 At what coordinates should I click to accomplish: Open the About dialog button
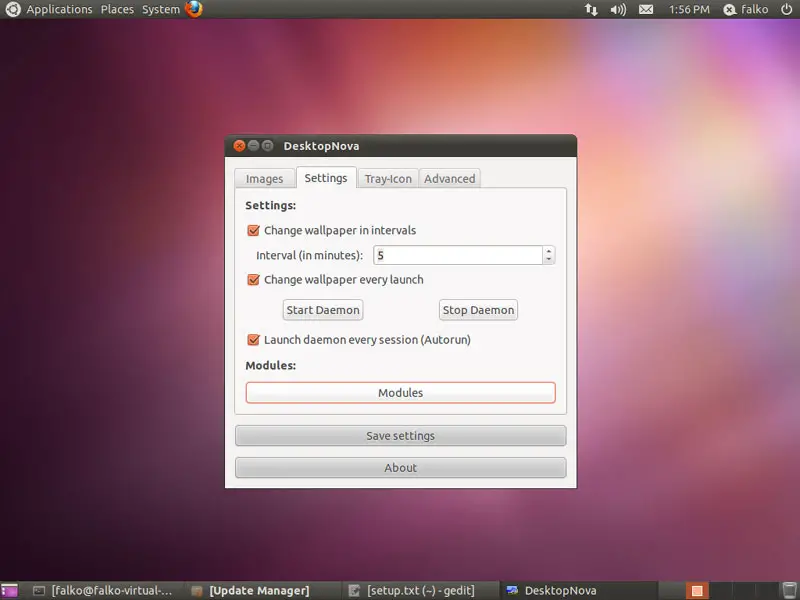tap(401, 467)
